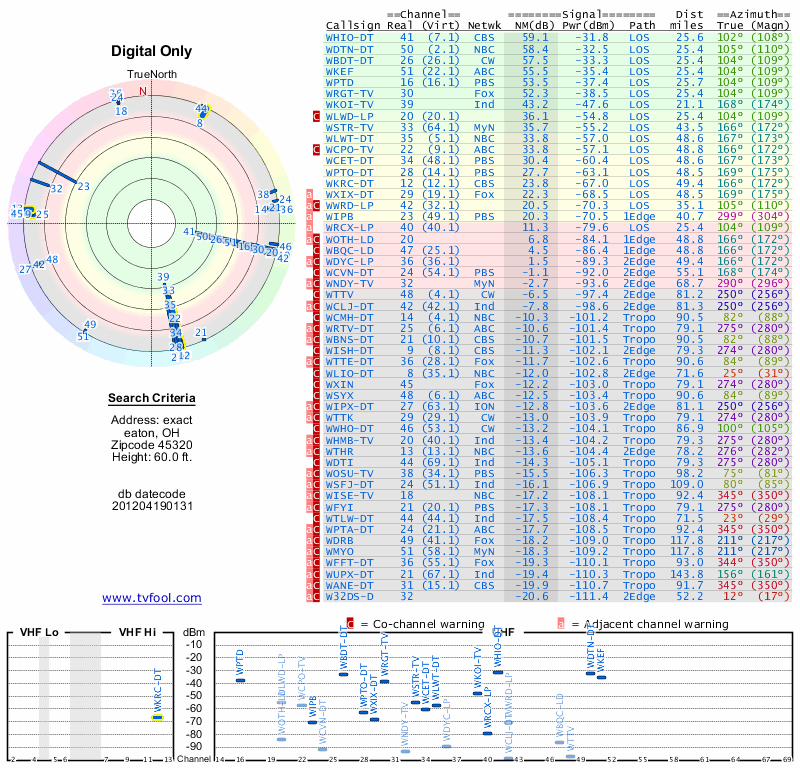Click the db datecode 201204190131 value

(x=152, y=506)
